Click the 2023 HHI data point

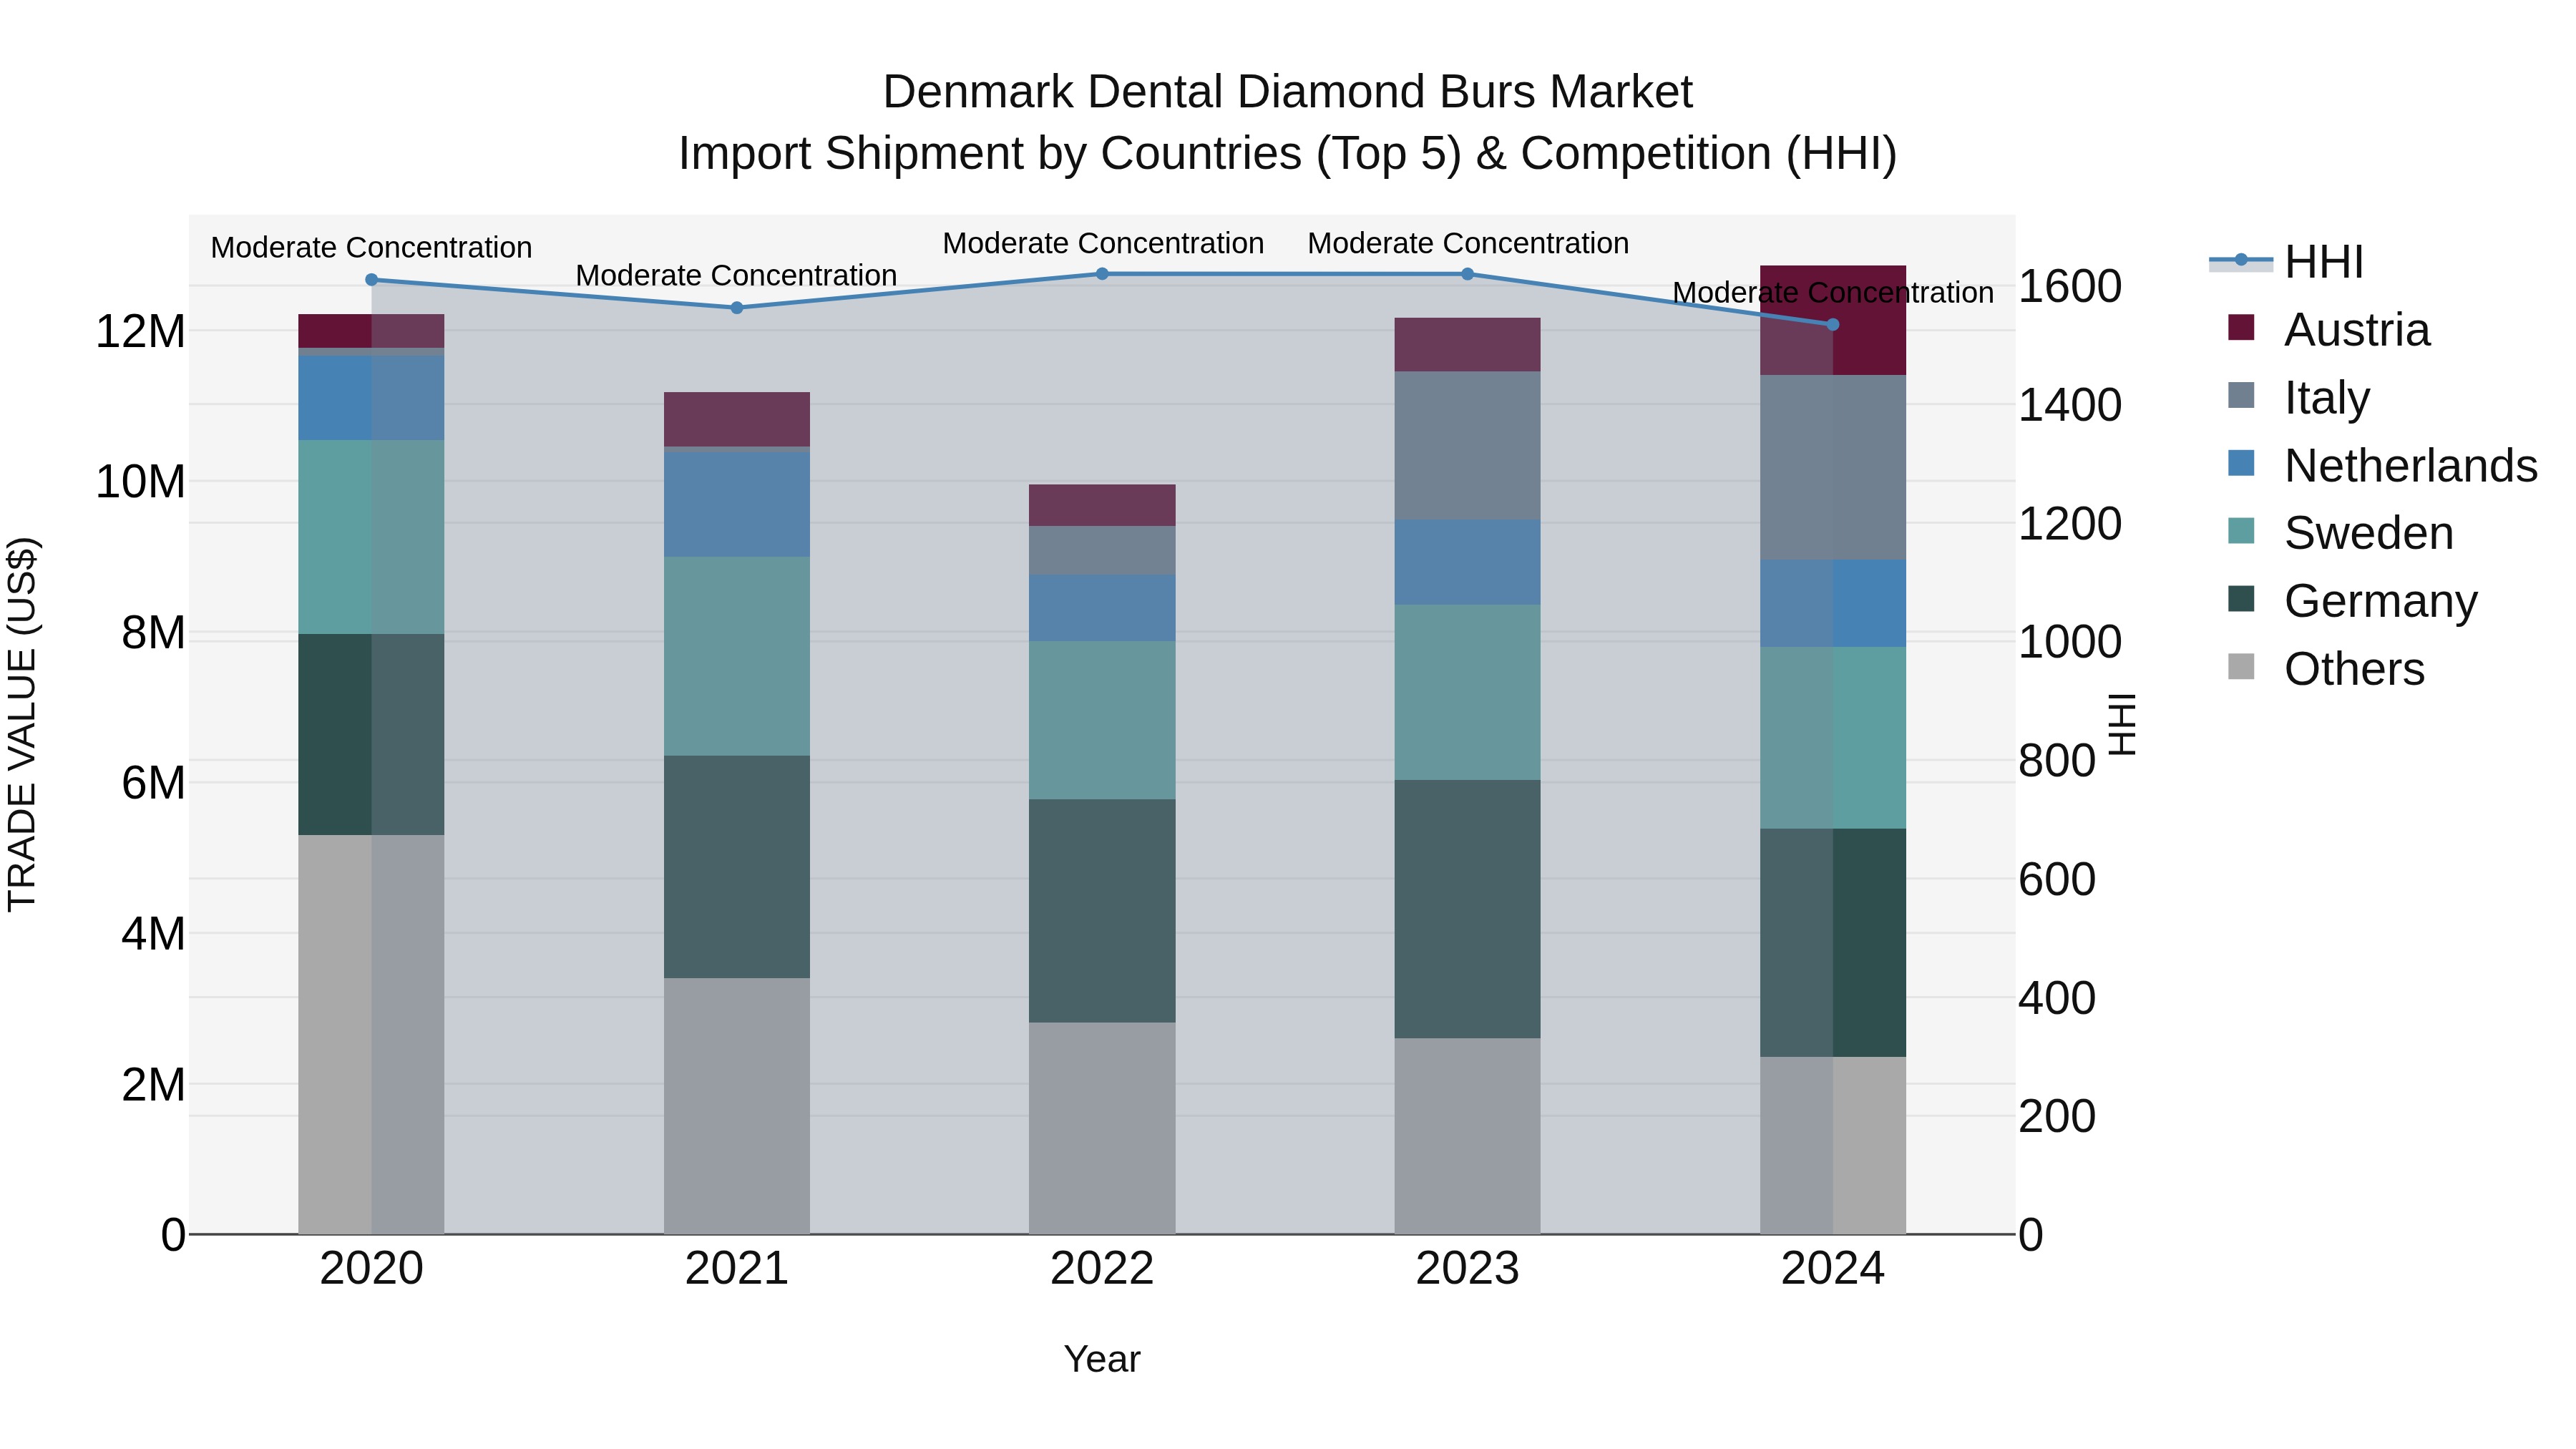(x=1467, y=274)
